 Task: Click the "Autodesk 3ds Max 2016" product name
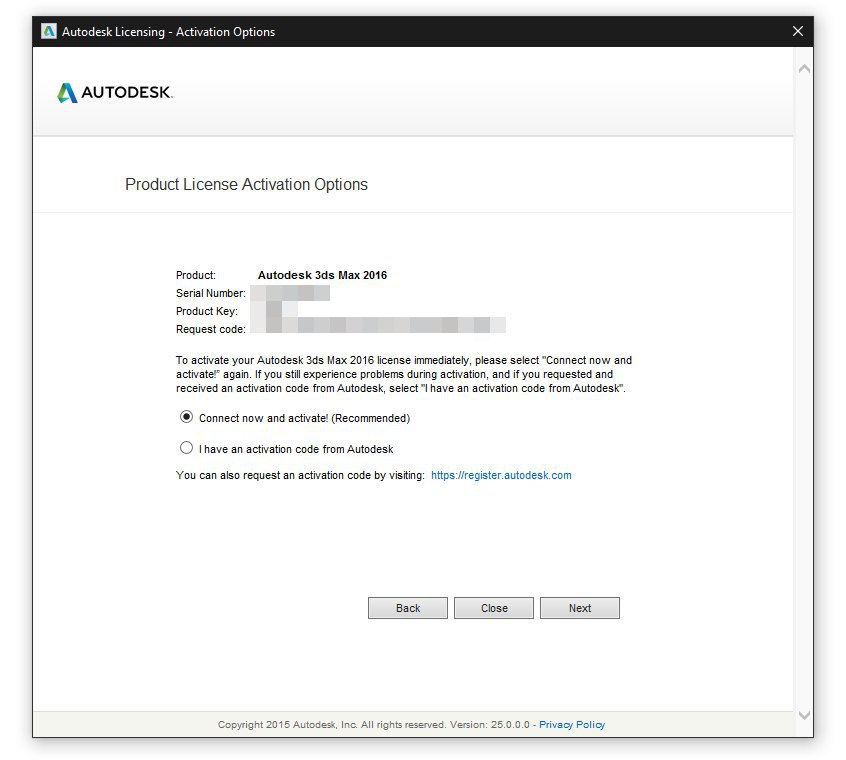tap(322, 275)
